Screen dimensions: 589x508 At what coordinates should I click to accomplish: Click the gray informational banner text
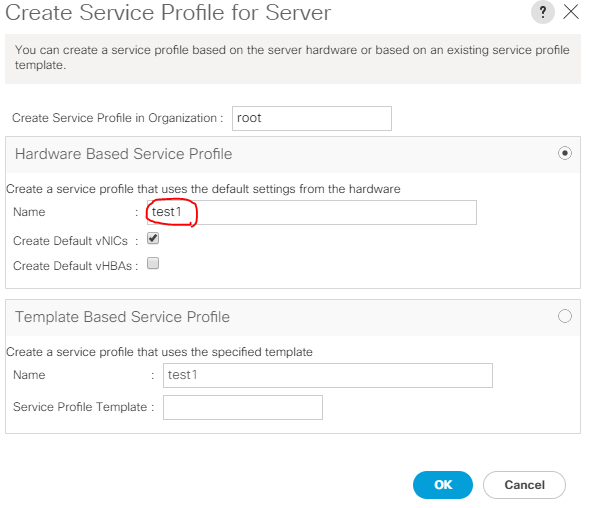pos(292,57)
